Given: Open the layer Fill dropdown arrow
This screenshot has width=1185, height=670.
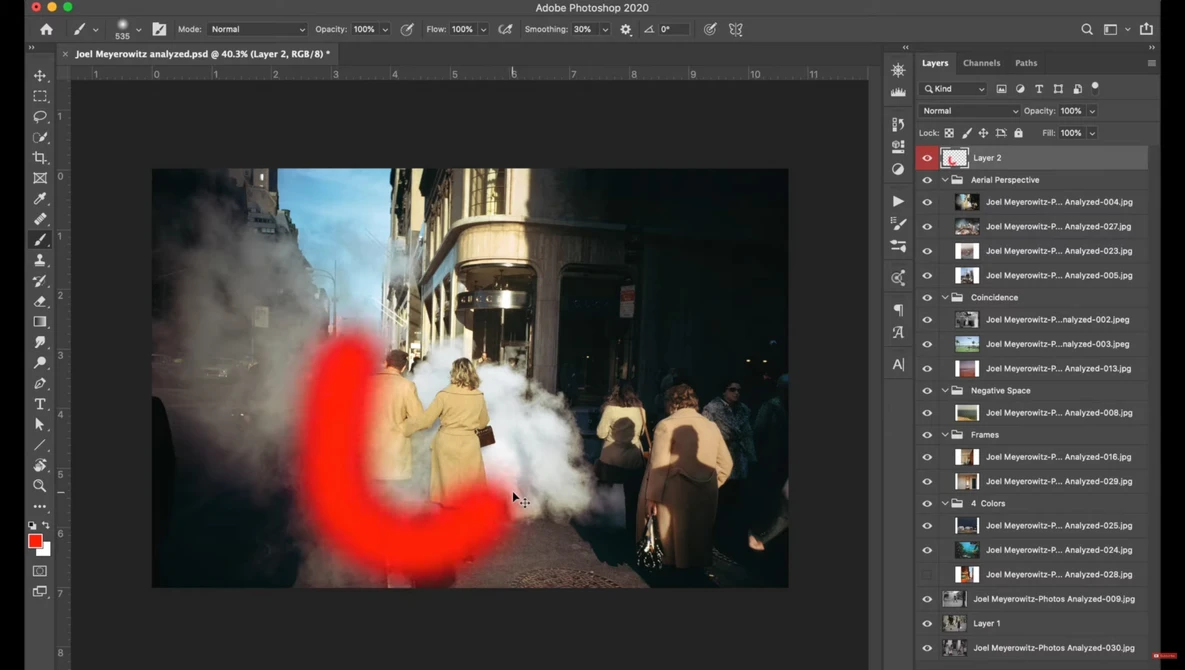Looking at the screenshot, I should pos(1092,133).
